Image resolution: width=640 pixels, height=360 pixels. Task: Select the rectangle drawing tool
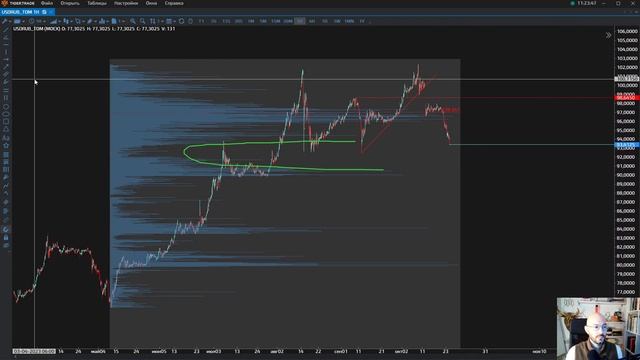(x=6, y=122)
